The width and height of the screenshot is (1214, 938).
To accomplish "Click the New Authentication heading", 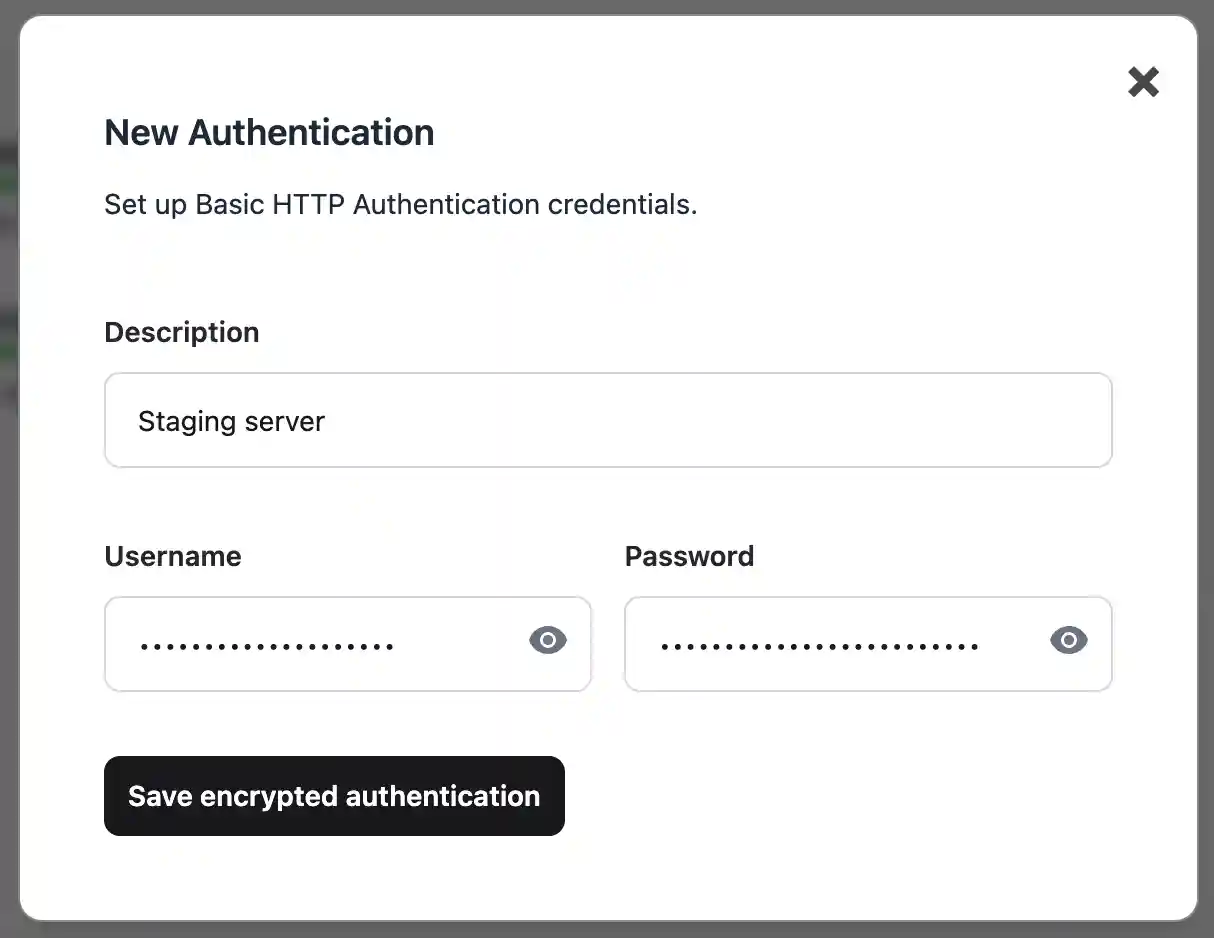I will 269,132.
